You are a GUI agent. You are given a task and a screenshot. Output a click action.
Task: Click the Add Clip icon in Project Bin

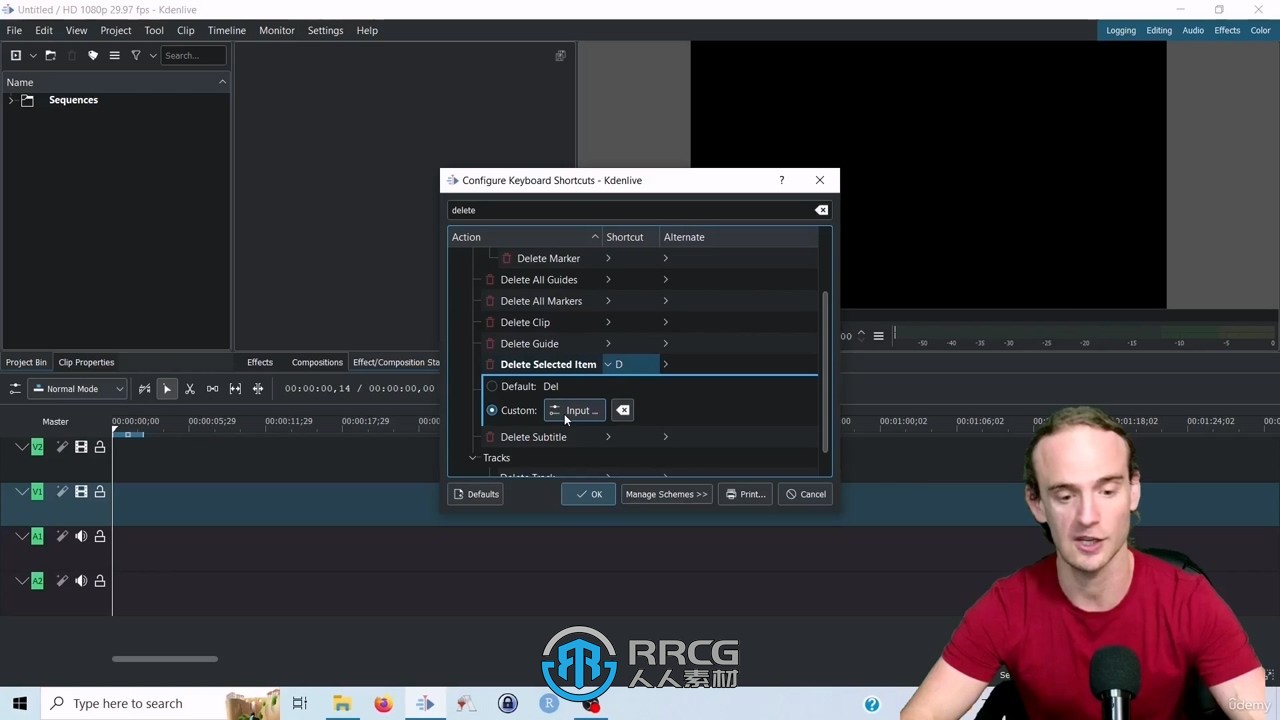click(15, 55)
